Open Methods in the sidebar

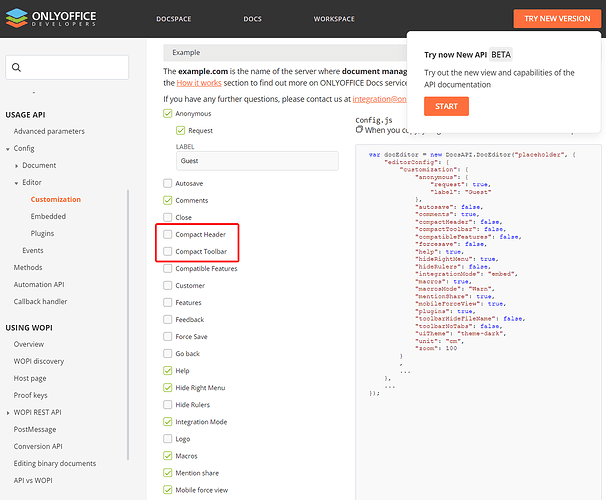[28, 267]
